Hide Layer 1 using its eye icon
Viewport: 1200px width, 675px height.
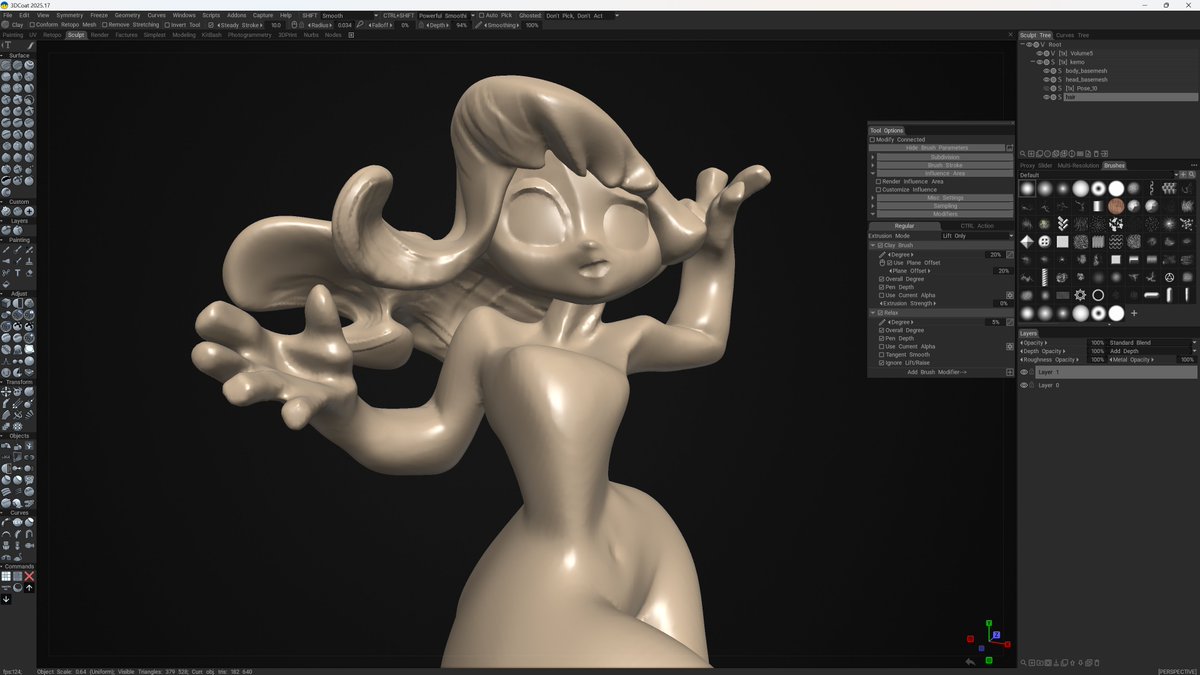(1023, 372)
